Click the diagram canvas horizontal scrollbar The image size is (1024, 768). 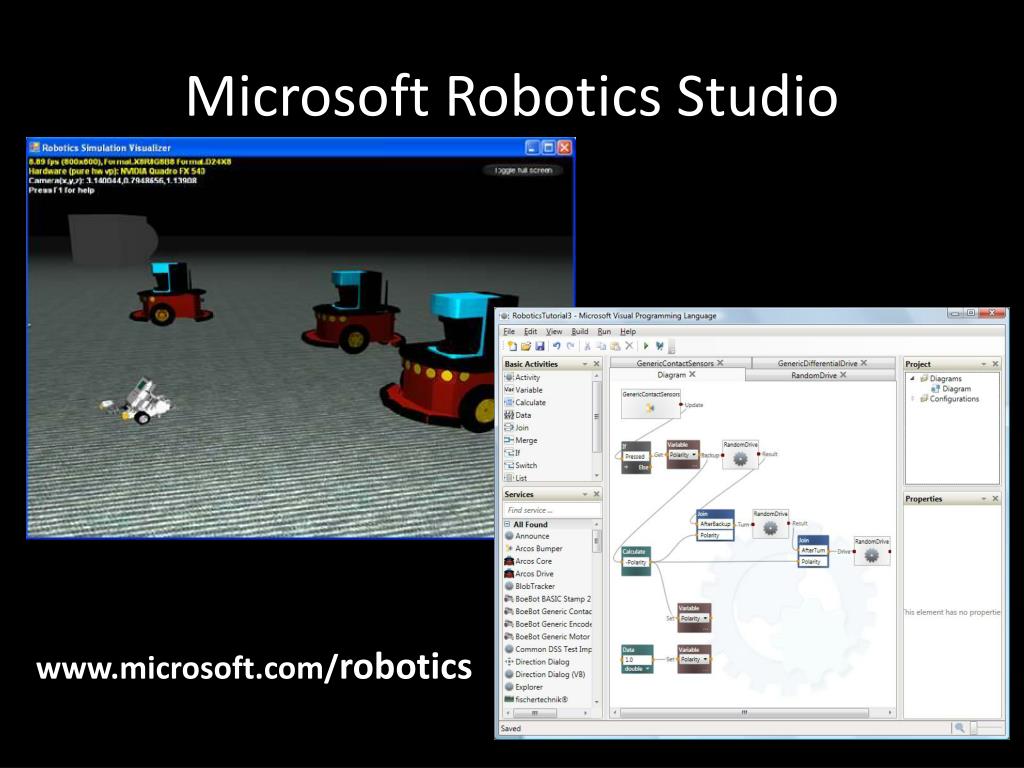[x=744, y=713]
